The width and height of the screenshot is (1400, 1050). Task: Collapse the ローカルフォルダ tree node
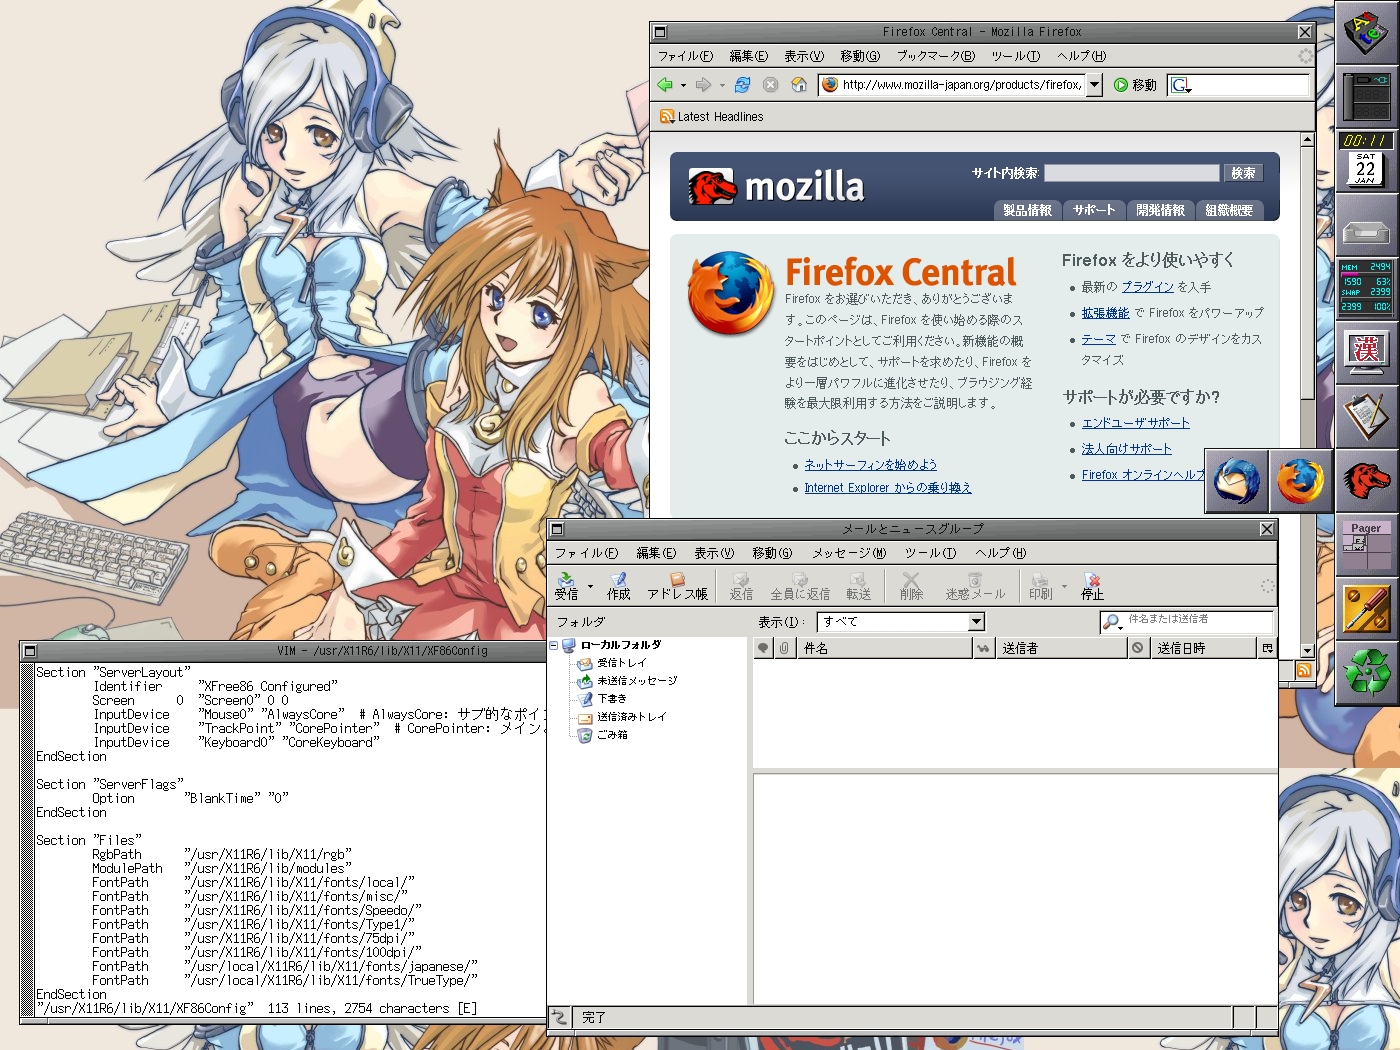pyautogui.click(x=554, y=646)
